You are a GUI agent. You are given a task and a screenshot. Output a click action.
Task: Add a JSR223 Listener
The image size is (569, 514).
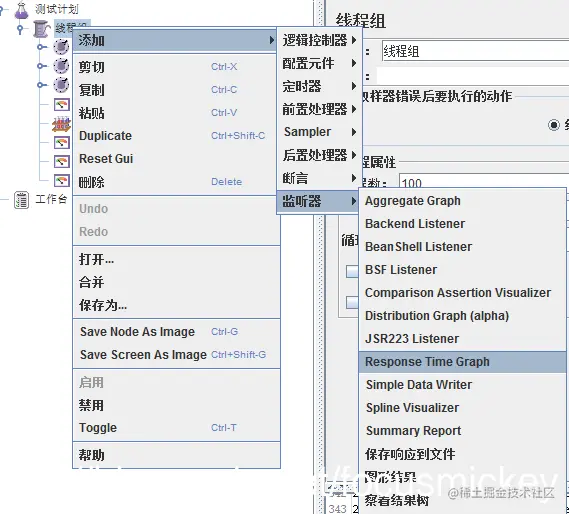point(463,339)
